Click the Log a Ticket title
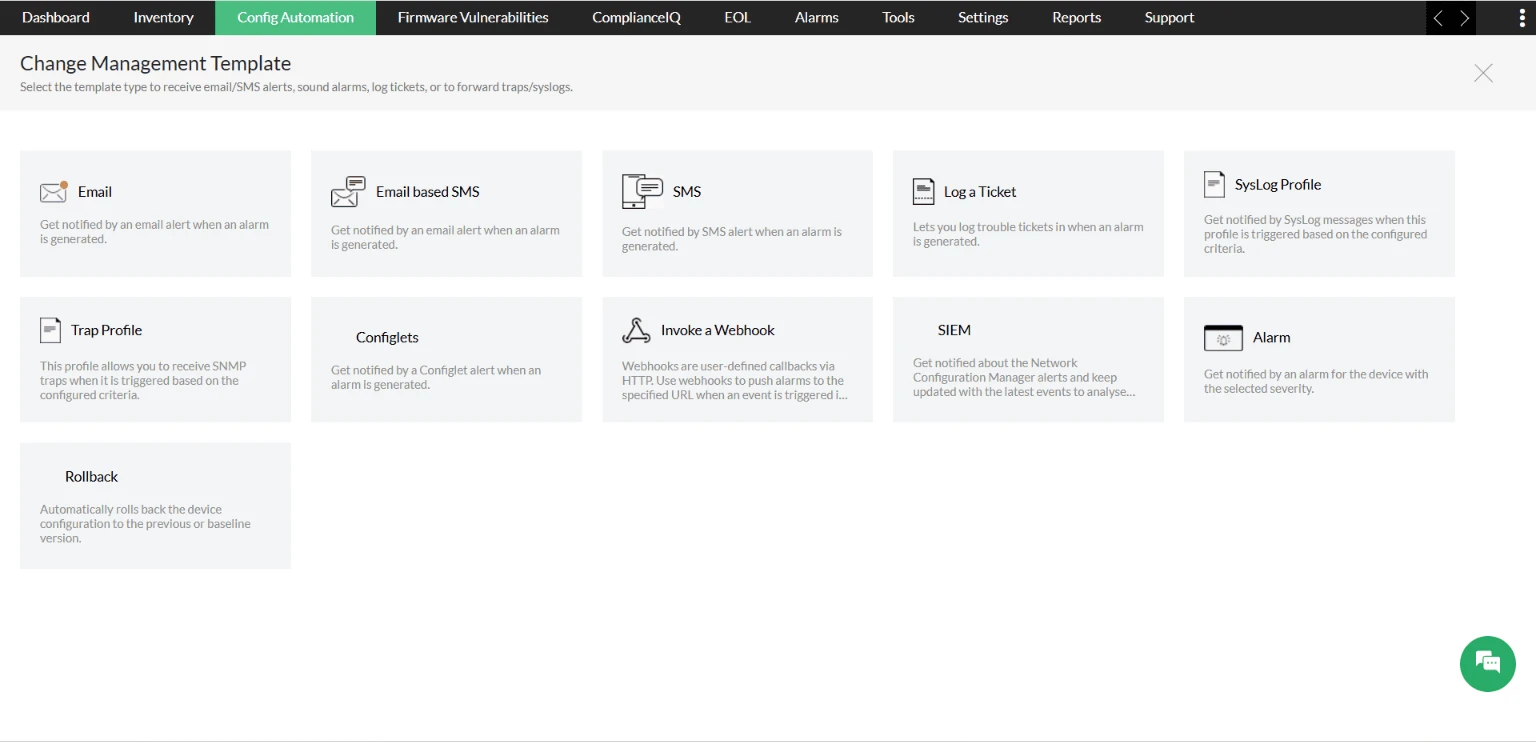 click(980, 192)
